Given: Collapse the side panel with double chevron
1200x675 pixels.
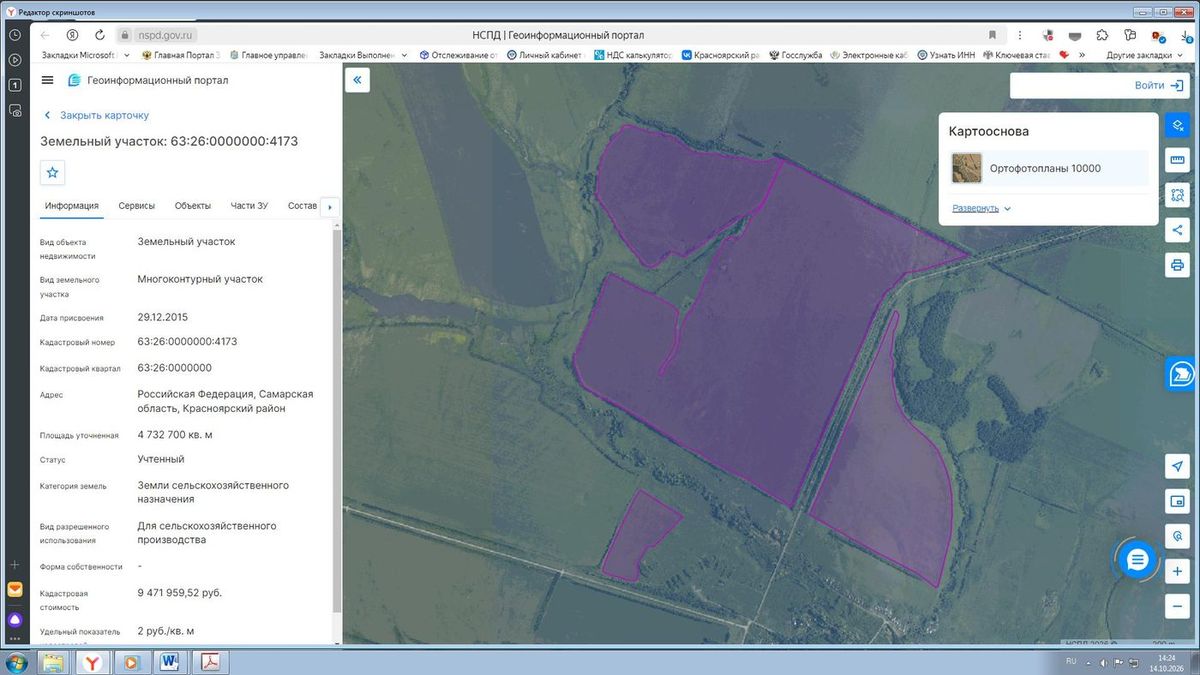Looking at the screenshot, I should pyautogui.click(x=357, y=80).
